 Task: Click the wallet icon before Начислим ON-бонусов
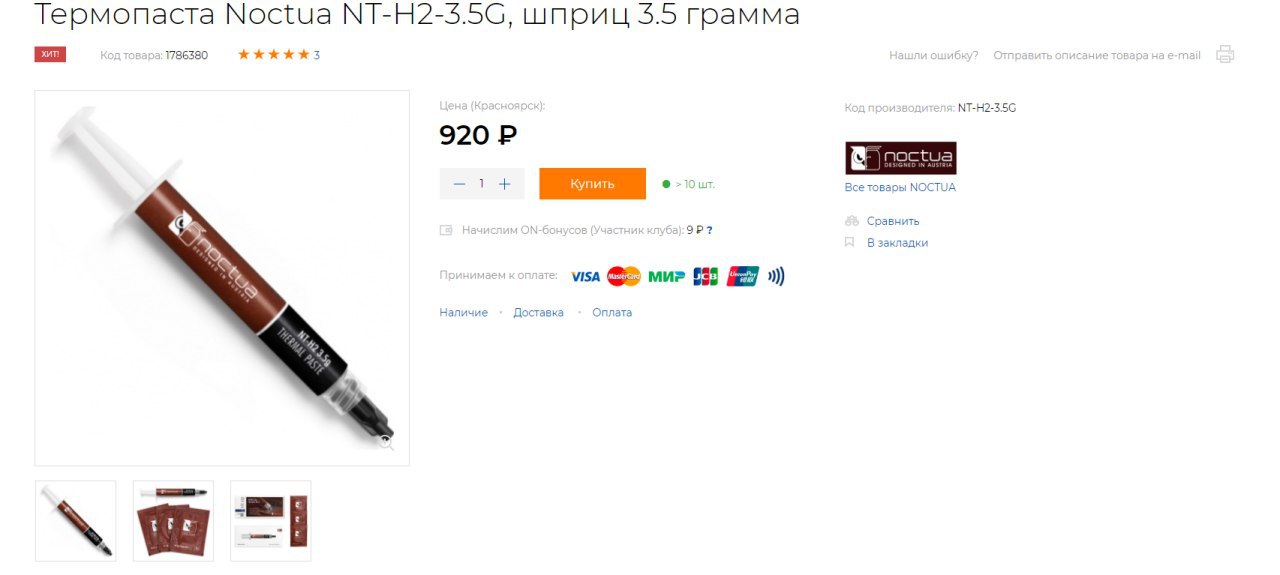[x=447, y=230]
